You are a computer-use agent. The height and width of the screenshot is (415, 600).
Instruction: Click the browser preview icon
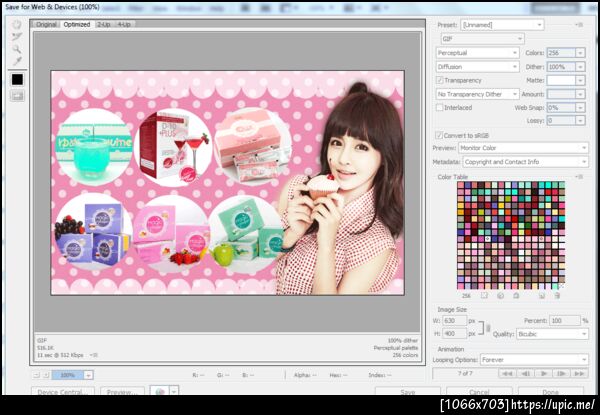click(160, 391)
